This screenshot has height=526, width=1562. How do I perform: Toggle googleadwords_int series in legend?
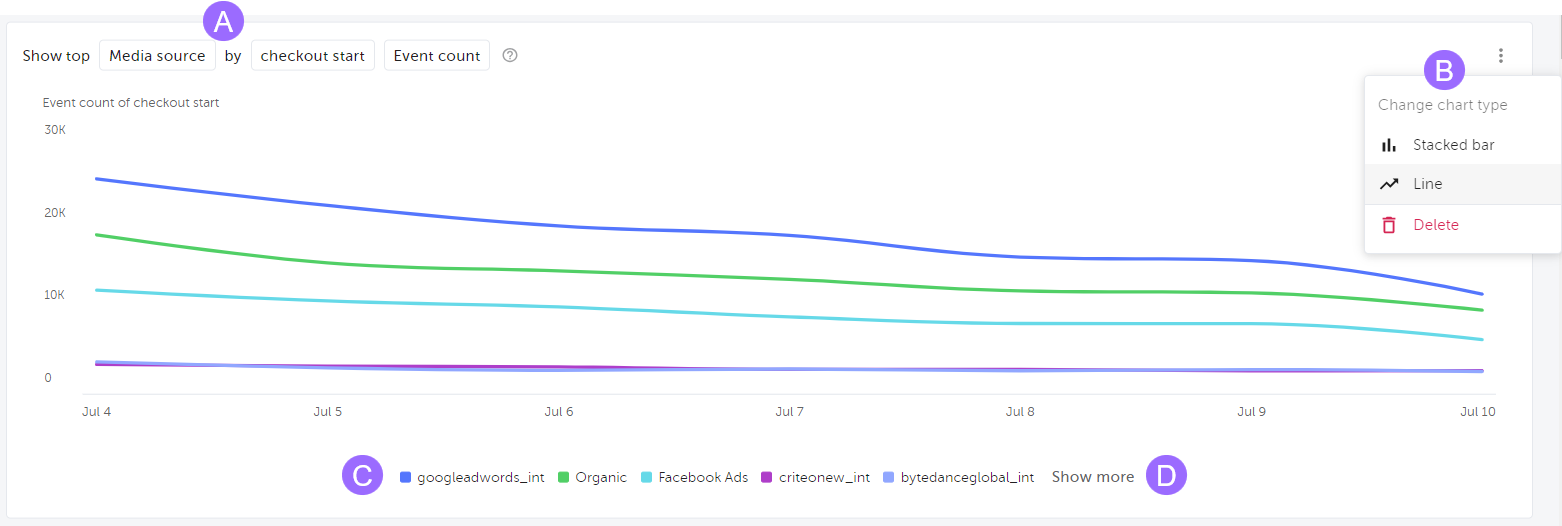point(480,478)
